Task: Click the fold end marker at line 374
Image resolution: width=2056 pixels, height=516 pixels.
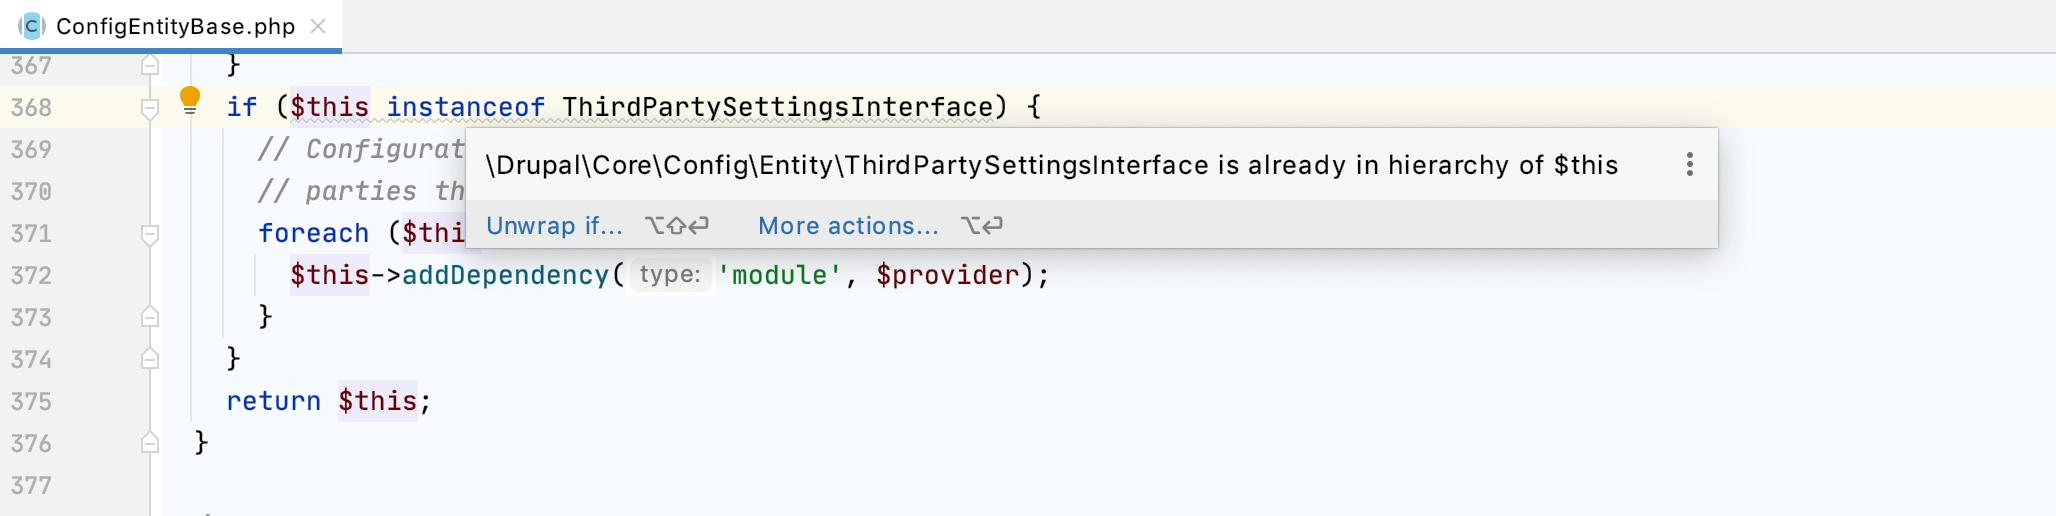Action: (x=150, y=359)
